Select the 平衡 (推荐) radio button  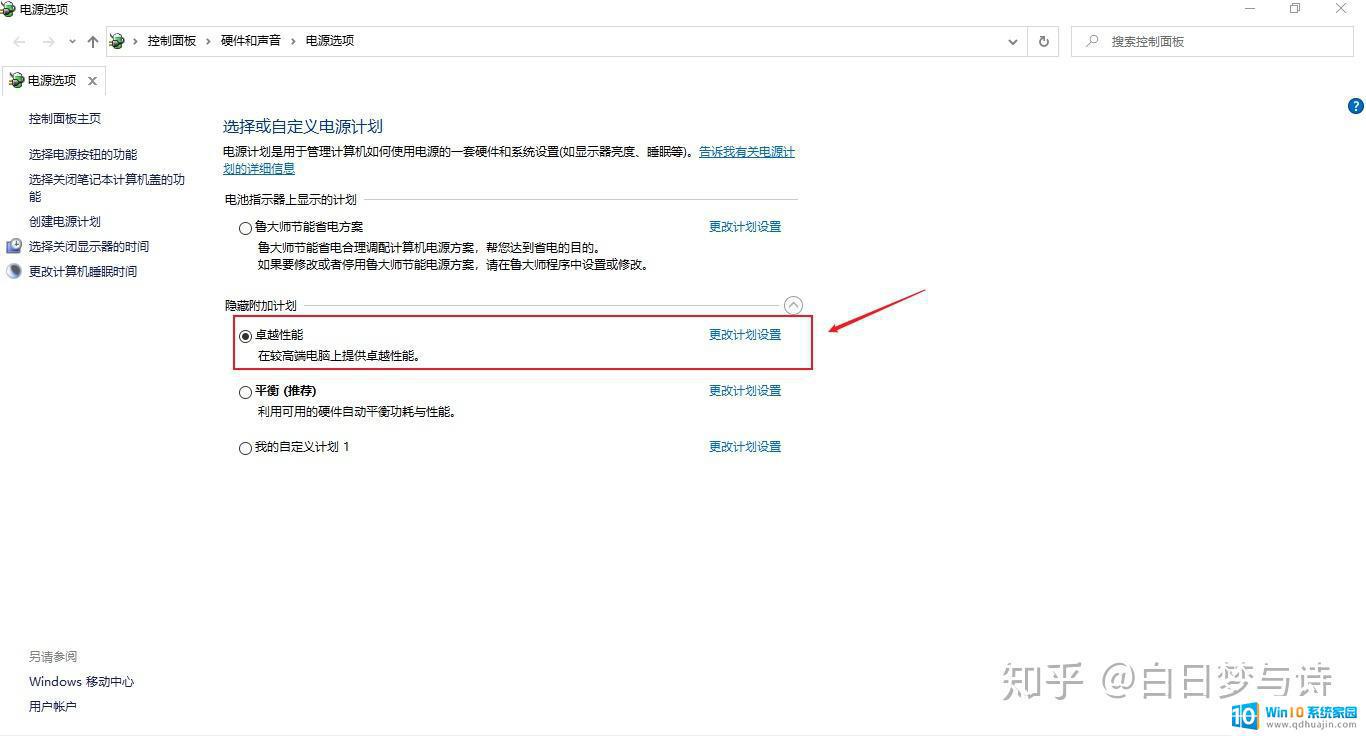click(x=245, y=392)
